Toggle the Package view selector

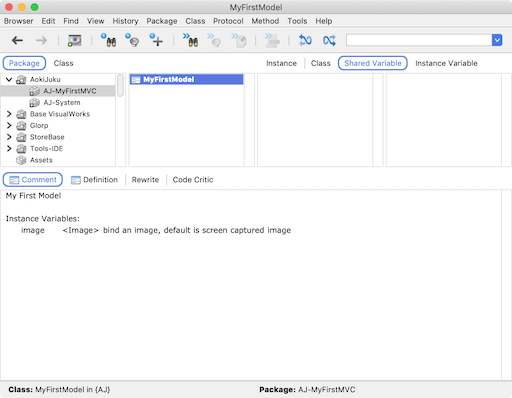click(24, 63)
